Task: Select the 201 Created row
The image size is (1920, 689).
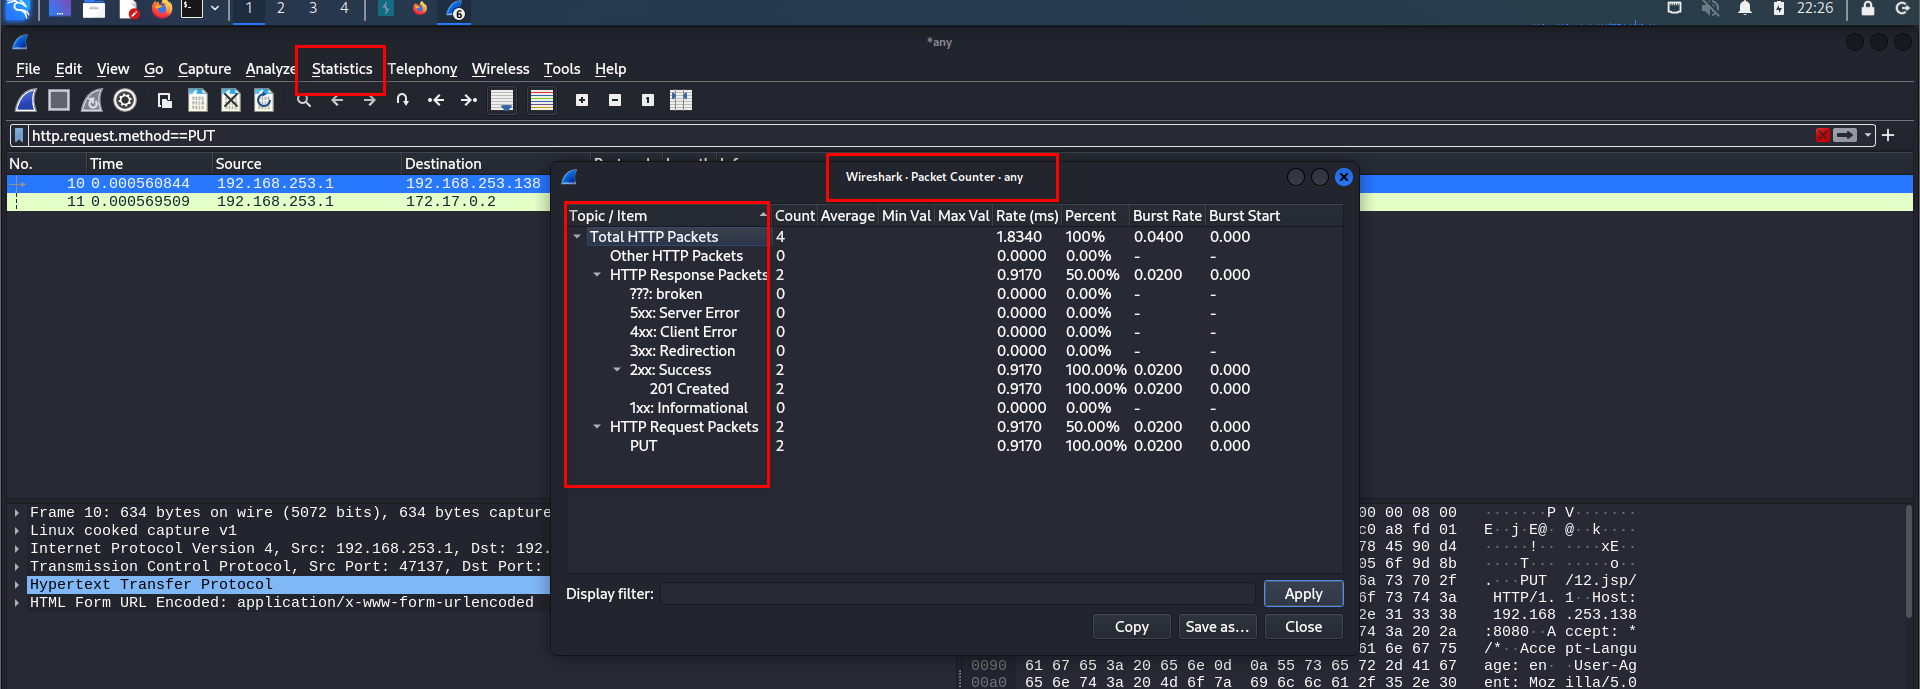Action: point(689,389)
